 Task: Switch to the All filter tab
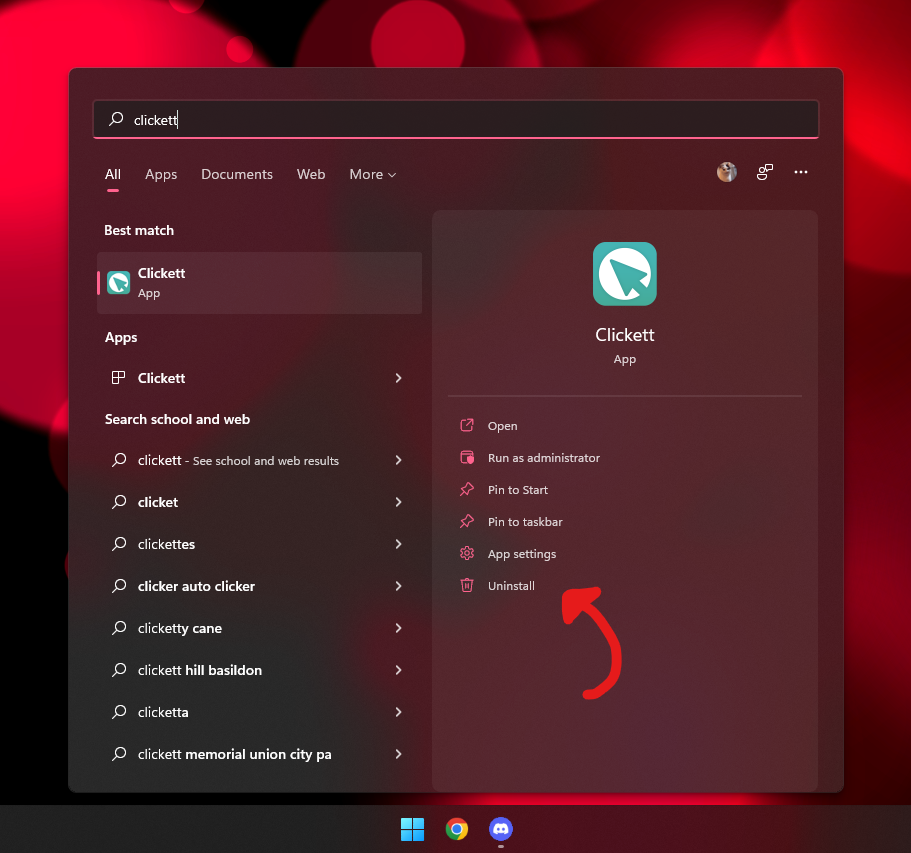113,174
